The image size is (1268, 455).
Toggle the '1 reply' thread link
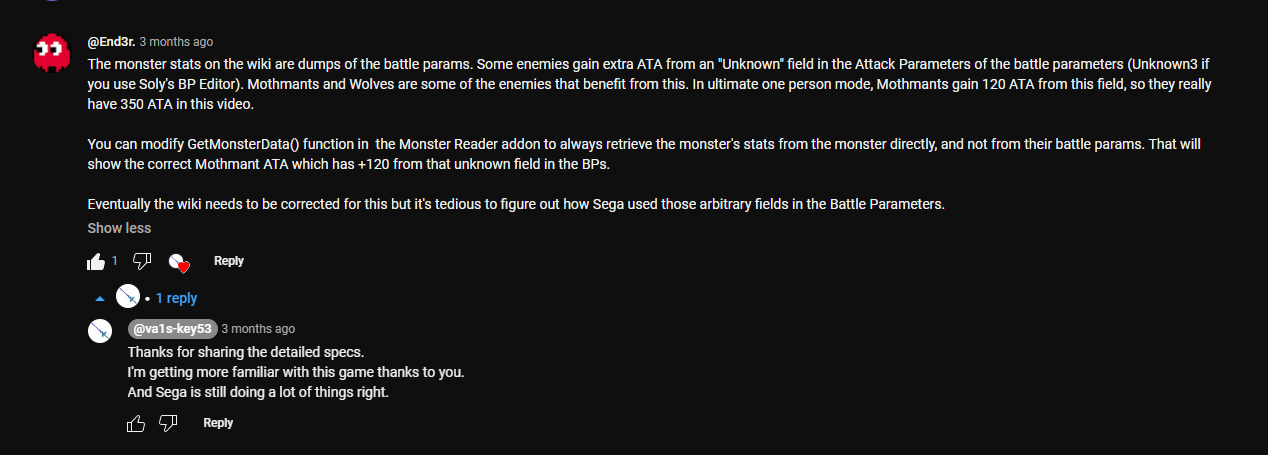[x=176, y=298]
